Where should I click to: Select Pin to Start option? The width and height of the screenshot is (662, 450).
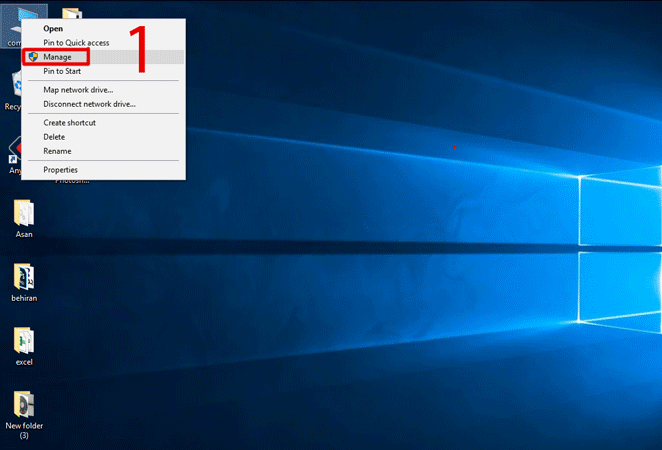(x=61, y=71)
